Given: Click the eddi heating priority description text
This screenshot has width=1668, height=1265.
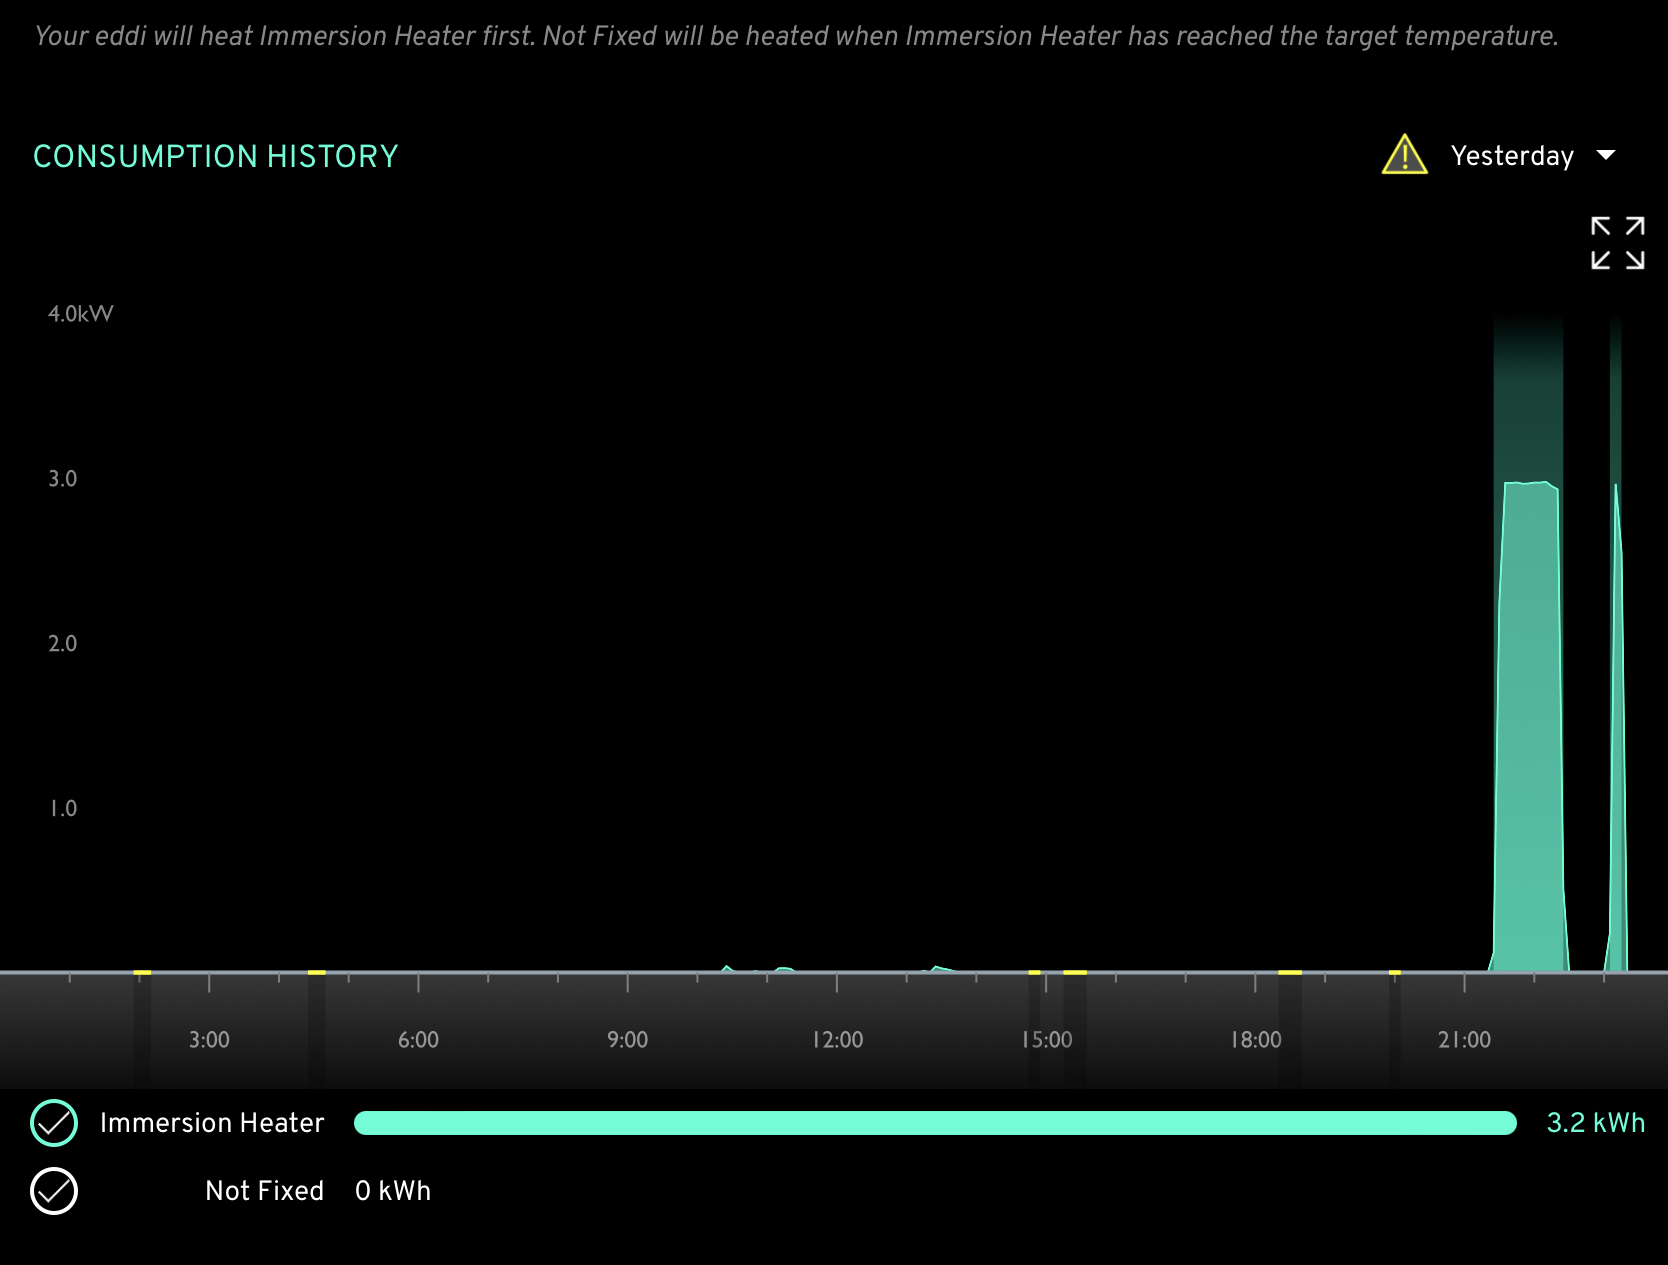Looking at the screenshot, I should point(796,36).
